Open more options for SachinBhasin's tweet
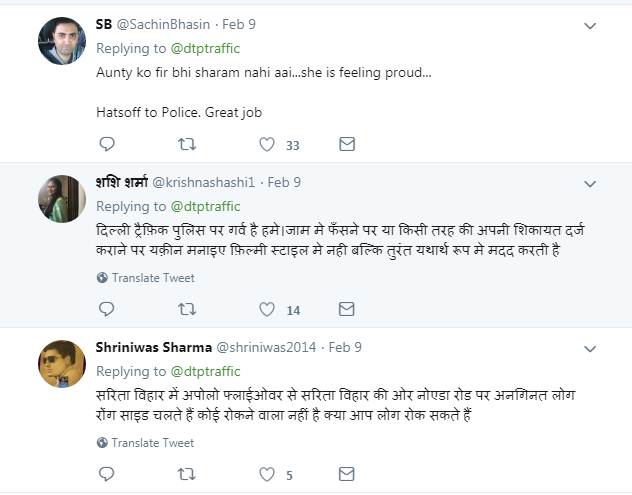 coord(590,25)
